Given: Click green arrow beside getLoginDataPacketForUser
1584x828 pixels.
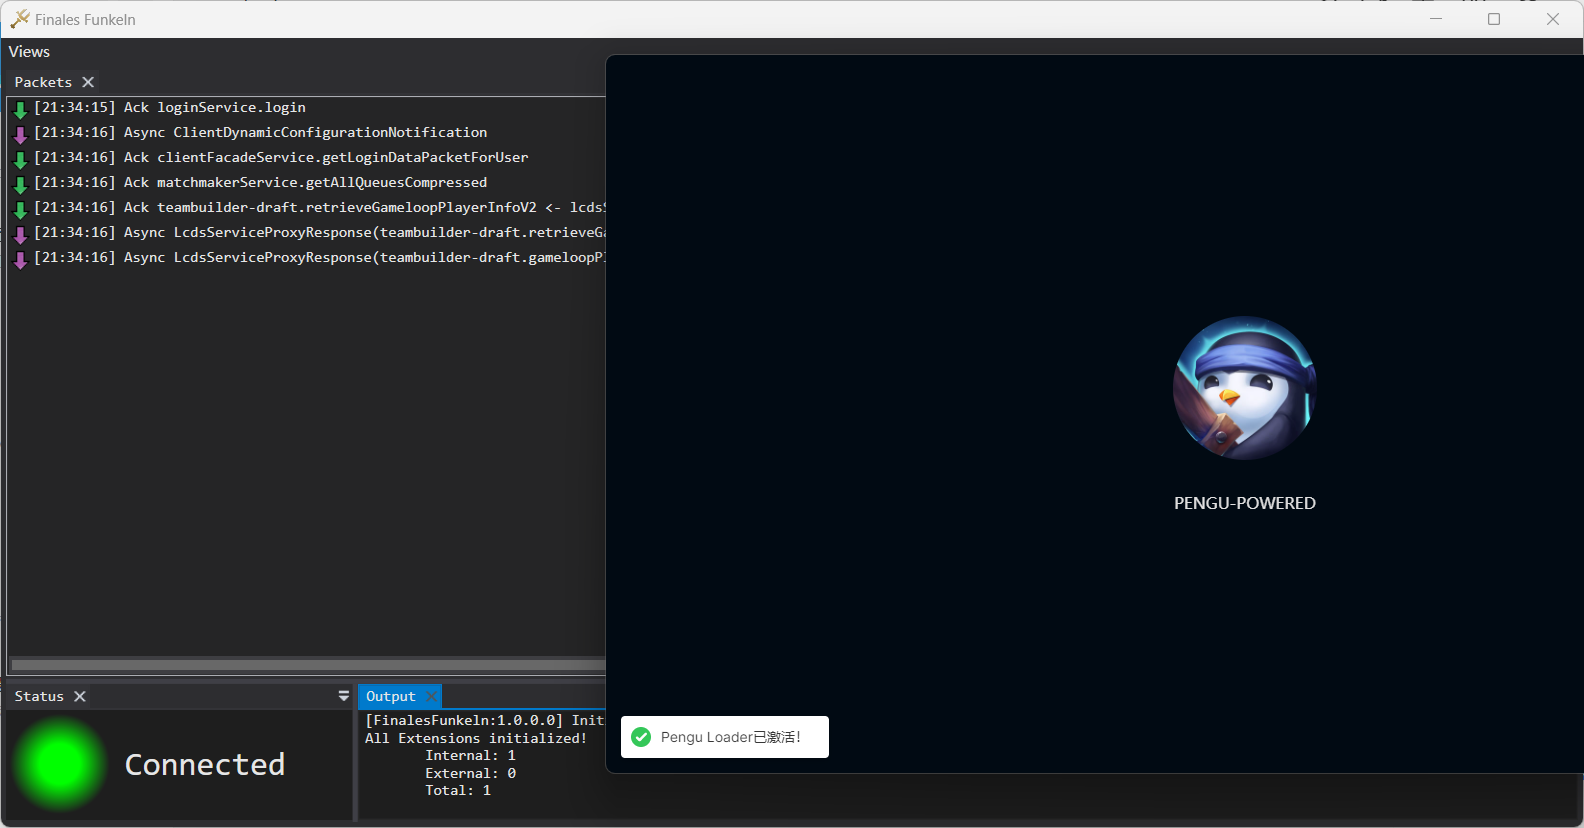Looking at the screenshot, I should point(20,160).
